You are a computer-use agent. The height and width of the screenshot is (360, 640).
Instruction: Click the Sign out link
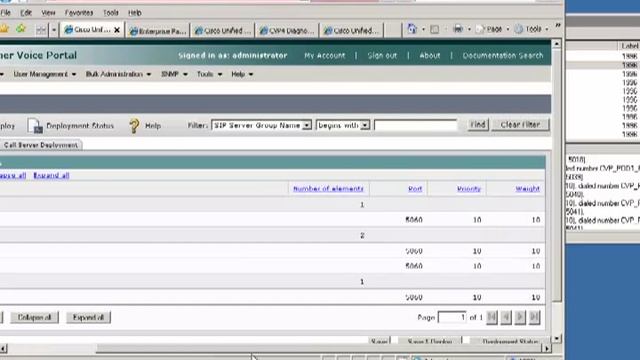click(382, 56)
